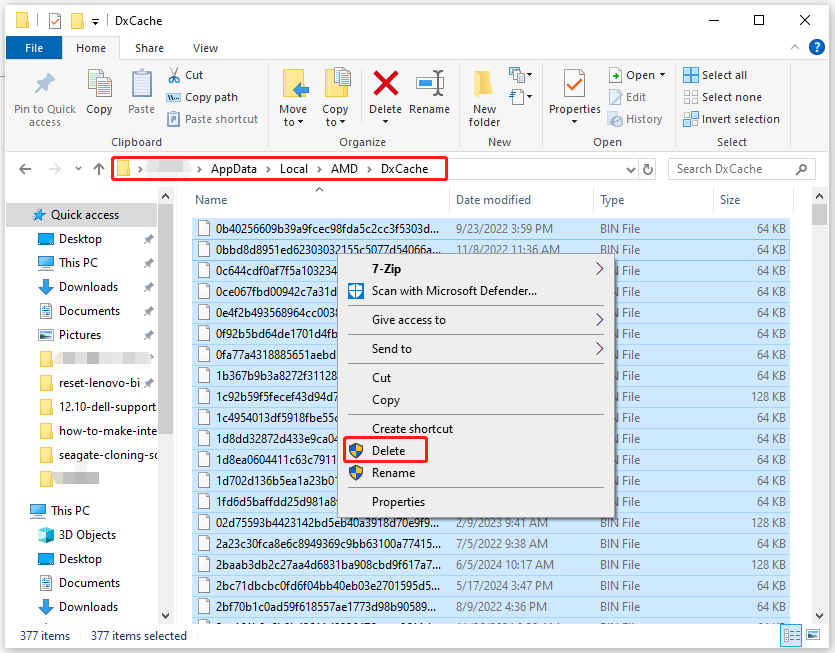Click the address bar Refresh button
The width and height of the screenshot is (835, 653).
point(648,169)
